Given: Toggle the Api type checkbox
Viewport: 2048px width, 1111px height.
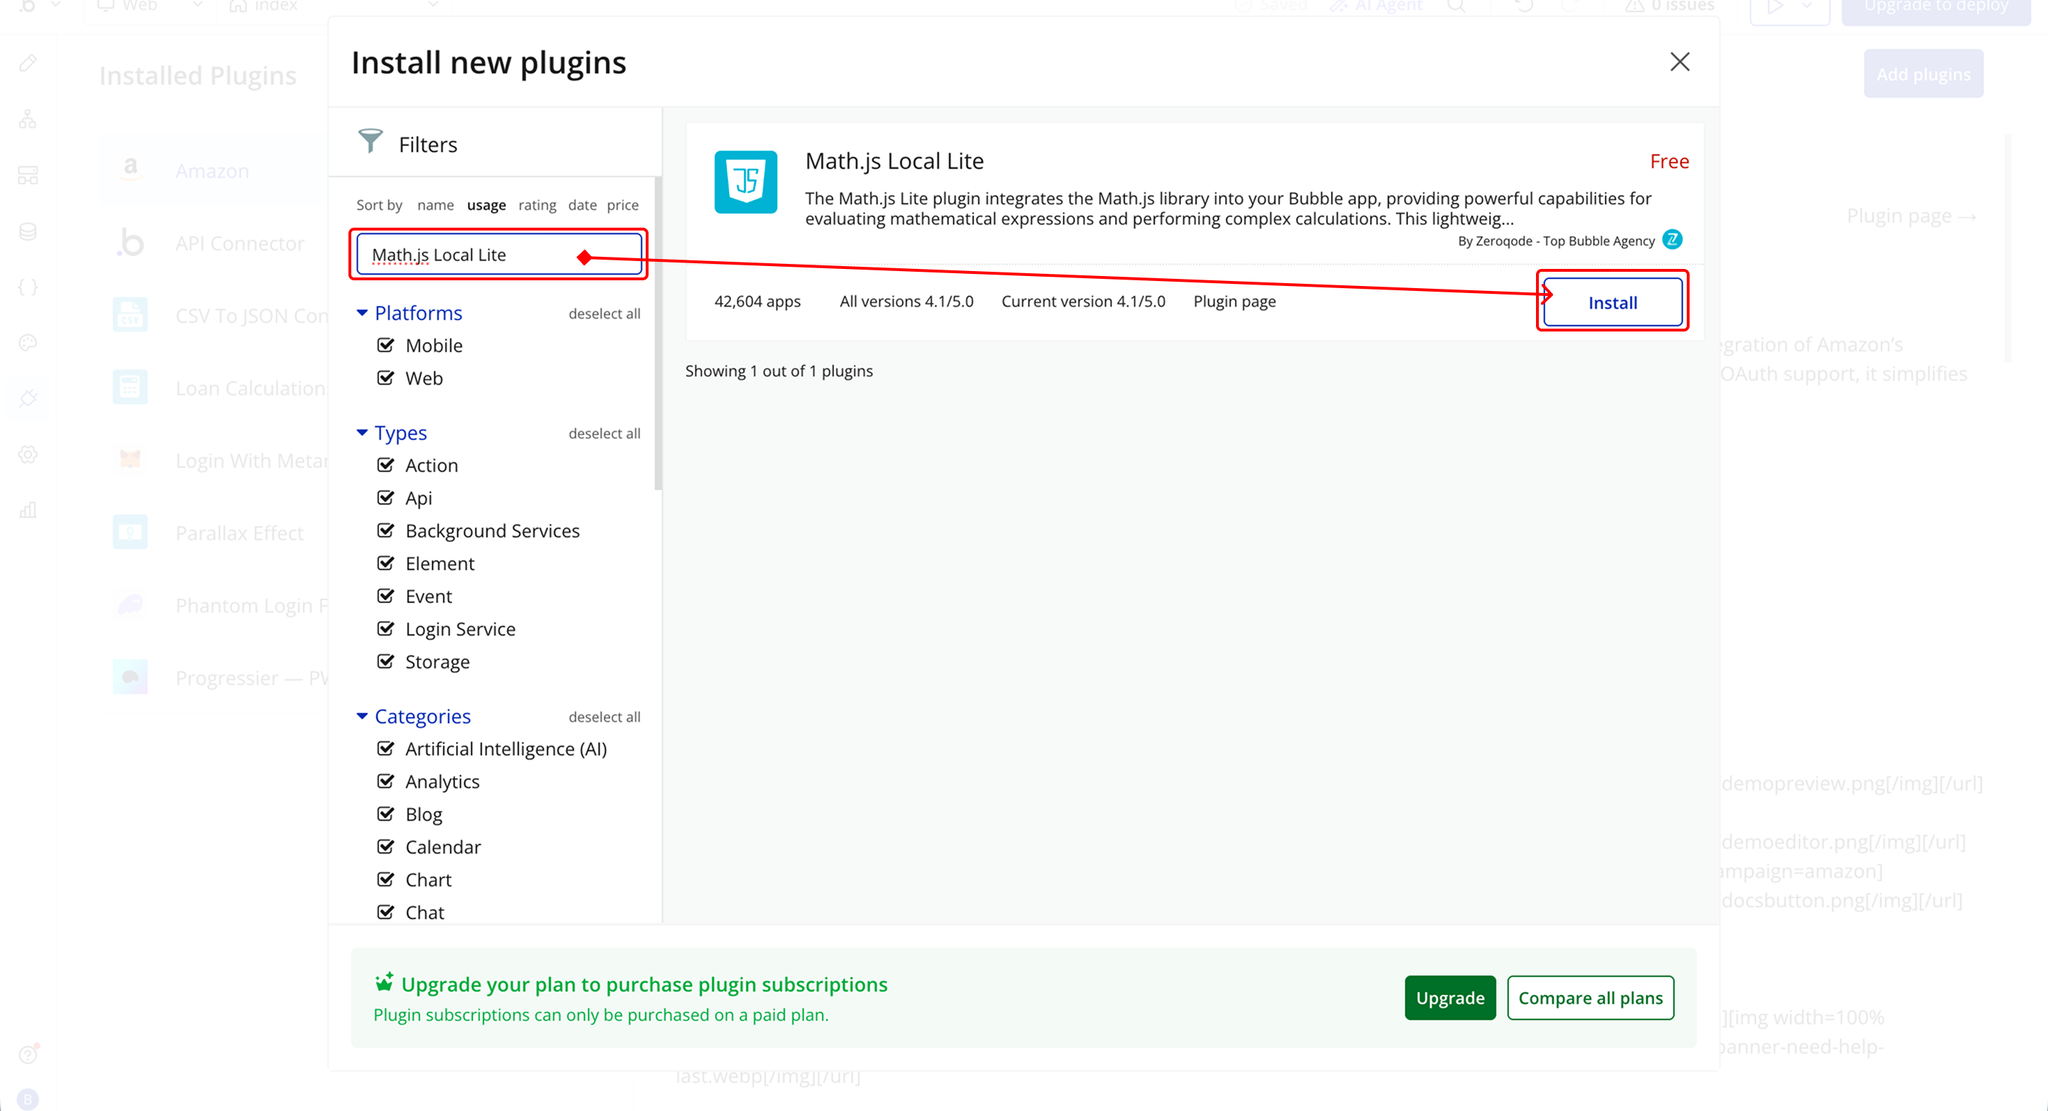Looking at the screenshot, I should pyautogui.click(x=385, y=498).
